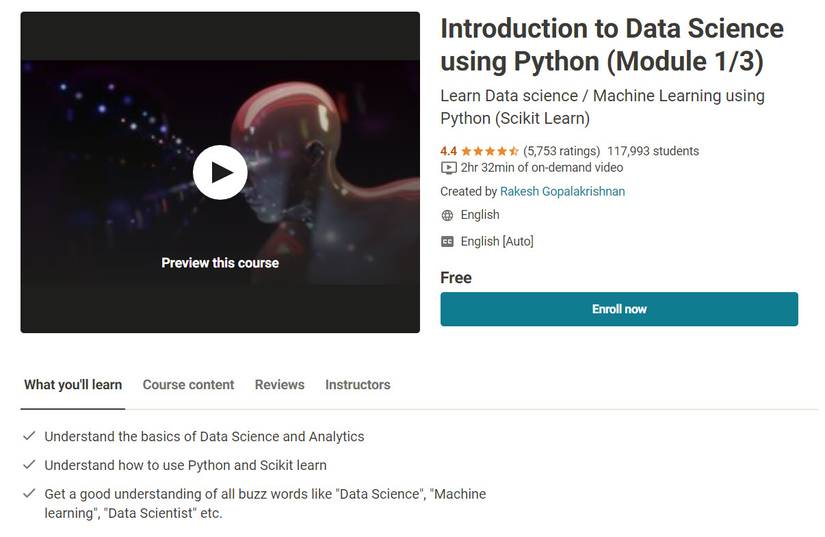
Task: Click the first checkmark icon in the list
Action: [29, 436]
